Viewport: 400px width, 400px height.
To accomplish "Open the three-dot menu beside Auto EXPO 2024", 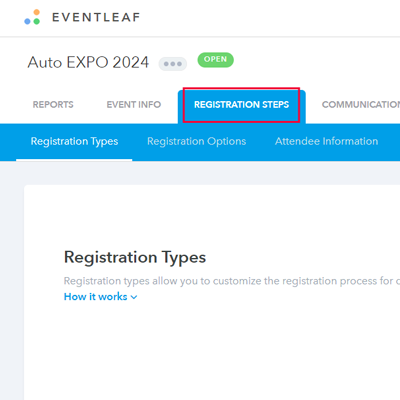I will (x=173, y=64).
